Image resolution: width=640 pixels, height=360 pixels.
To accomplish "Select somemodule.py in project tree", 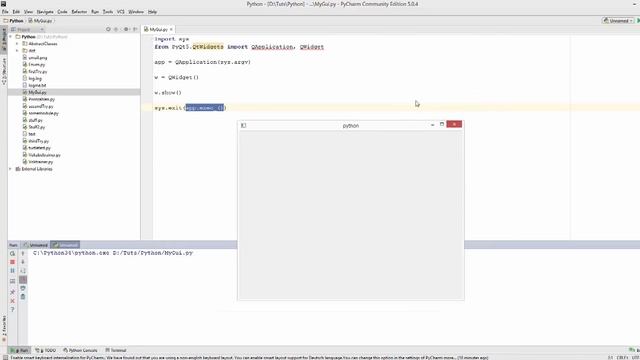I will click(40, 113).
